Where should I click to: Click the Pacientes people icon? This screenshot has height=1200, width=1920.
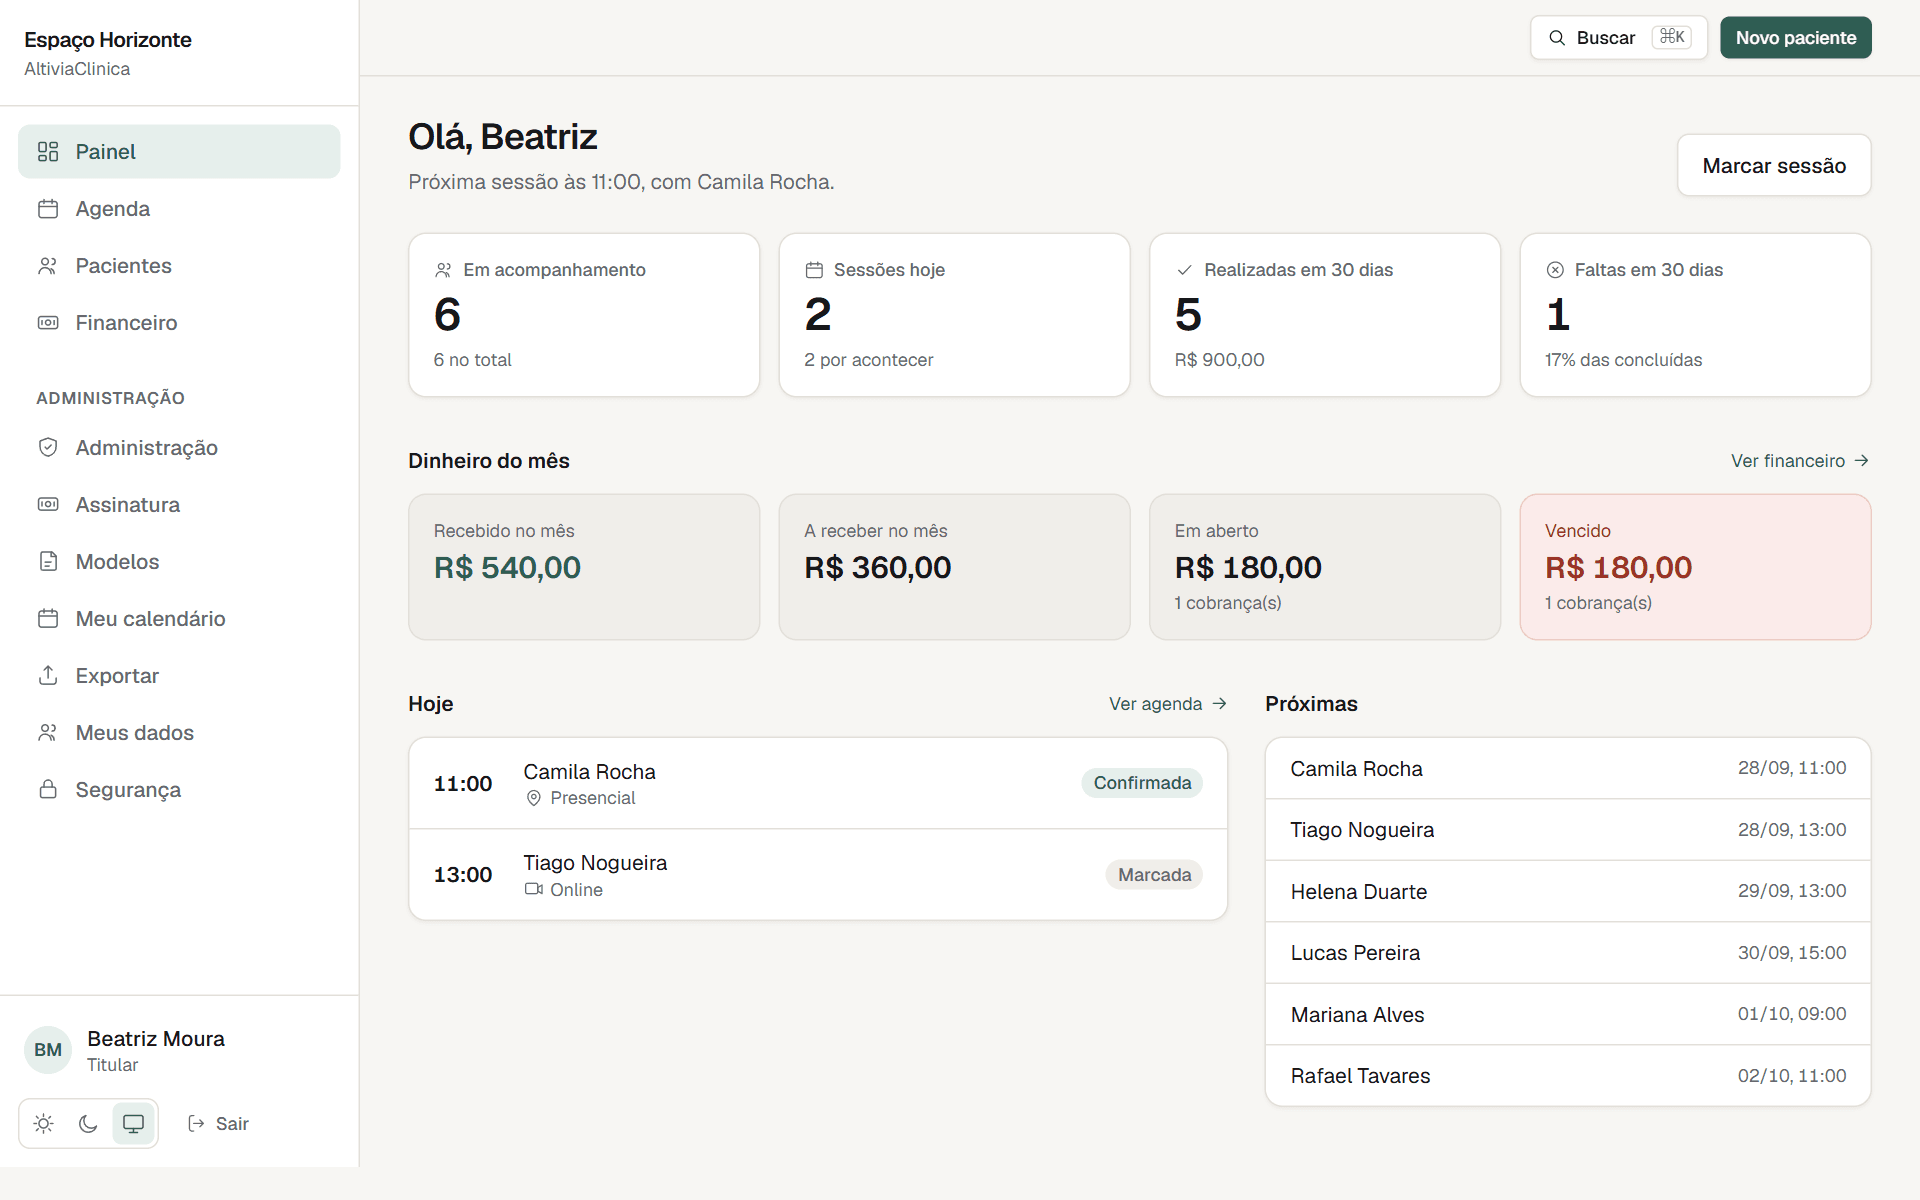tap(48, 266)
